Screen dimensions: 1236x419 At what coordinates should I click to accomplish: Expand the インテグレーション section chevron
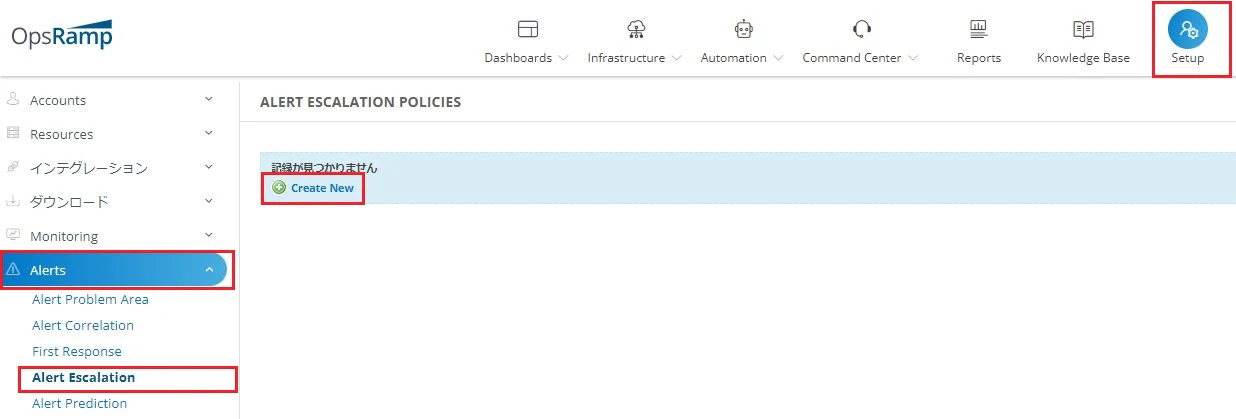click(x=209, y=167)
